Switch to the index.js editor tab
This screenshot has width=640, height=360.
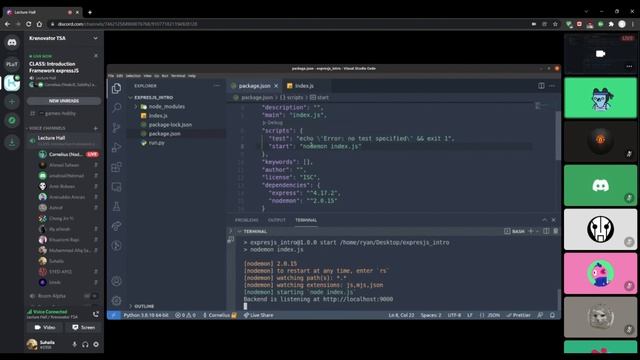[304, 86]
